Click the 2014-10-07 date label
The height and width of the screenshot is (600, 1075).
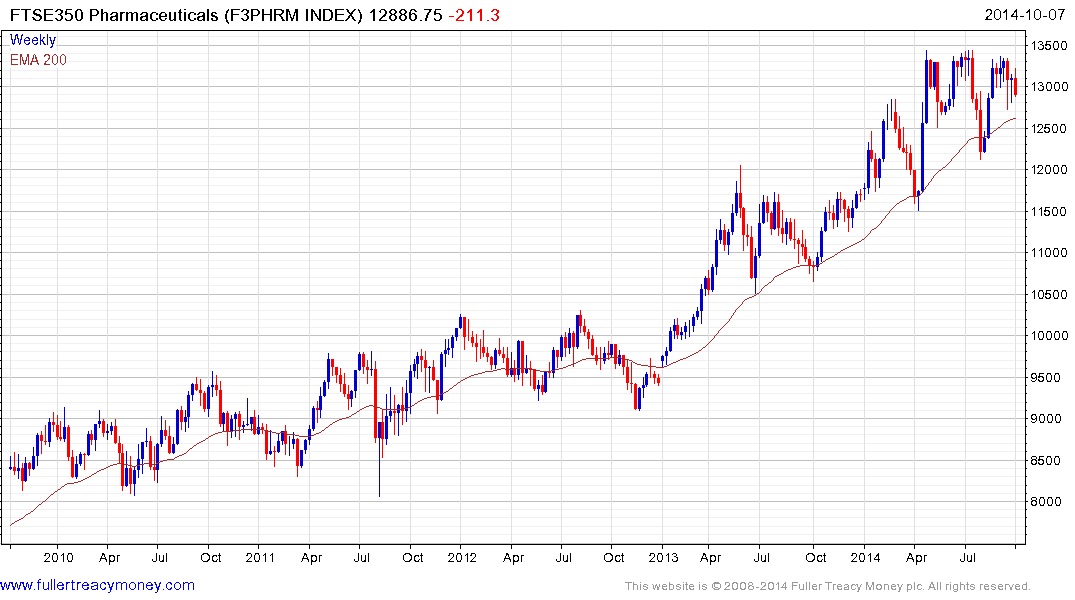tap(1025, 15)
